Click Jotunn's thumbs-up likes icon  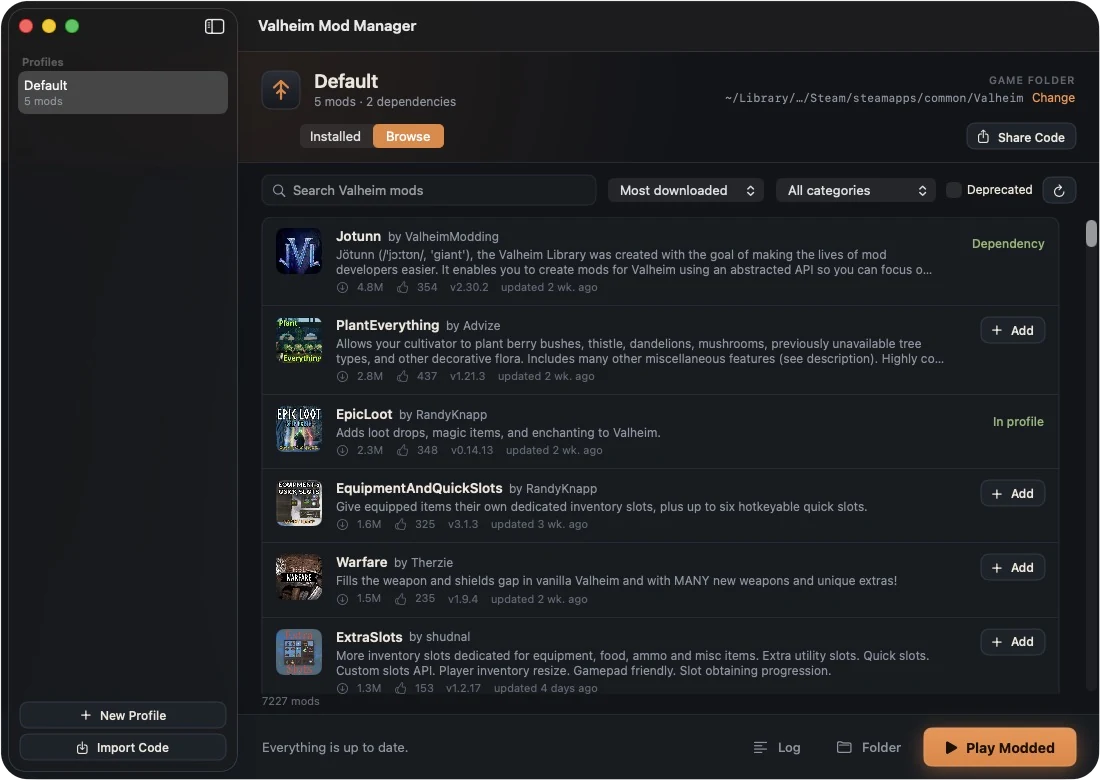pyautogui.click(x=403, y=288)
